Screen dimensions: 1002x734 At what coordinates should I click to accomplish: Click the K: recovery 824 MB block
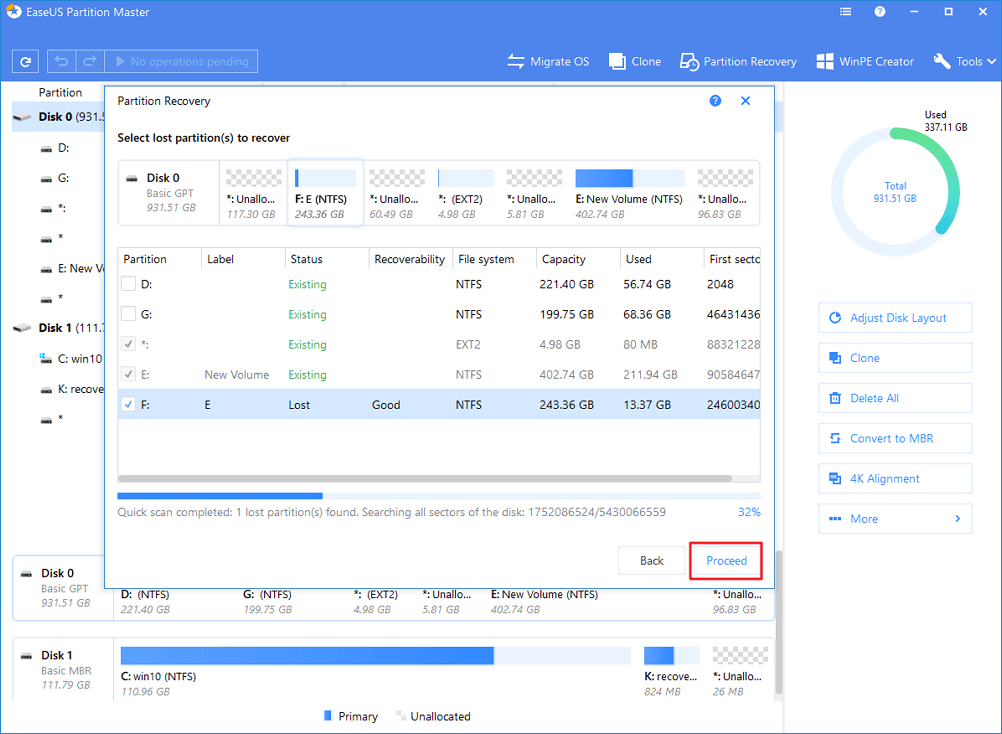pos(671,671)
